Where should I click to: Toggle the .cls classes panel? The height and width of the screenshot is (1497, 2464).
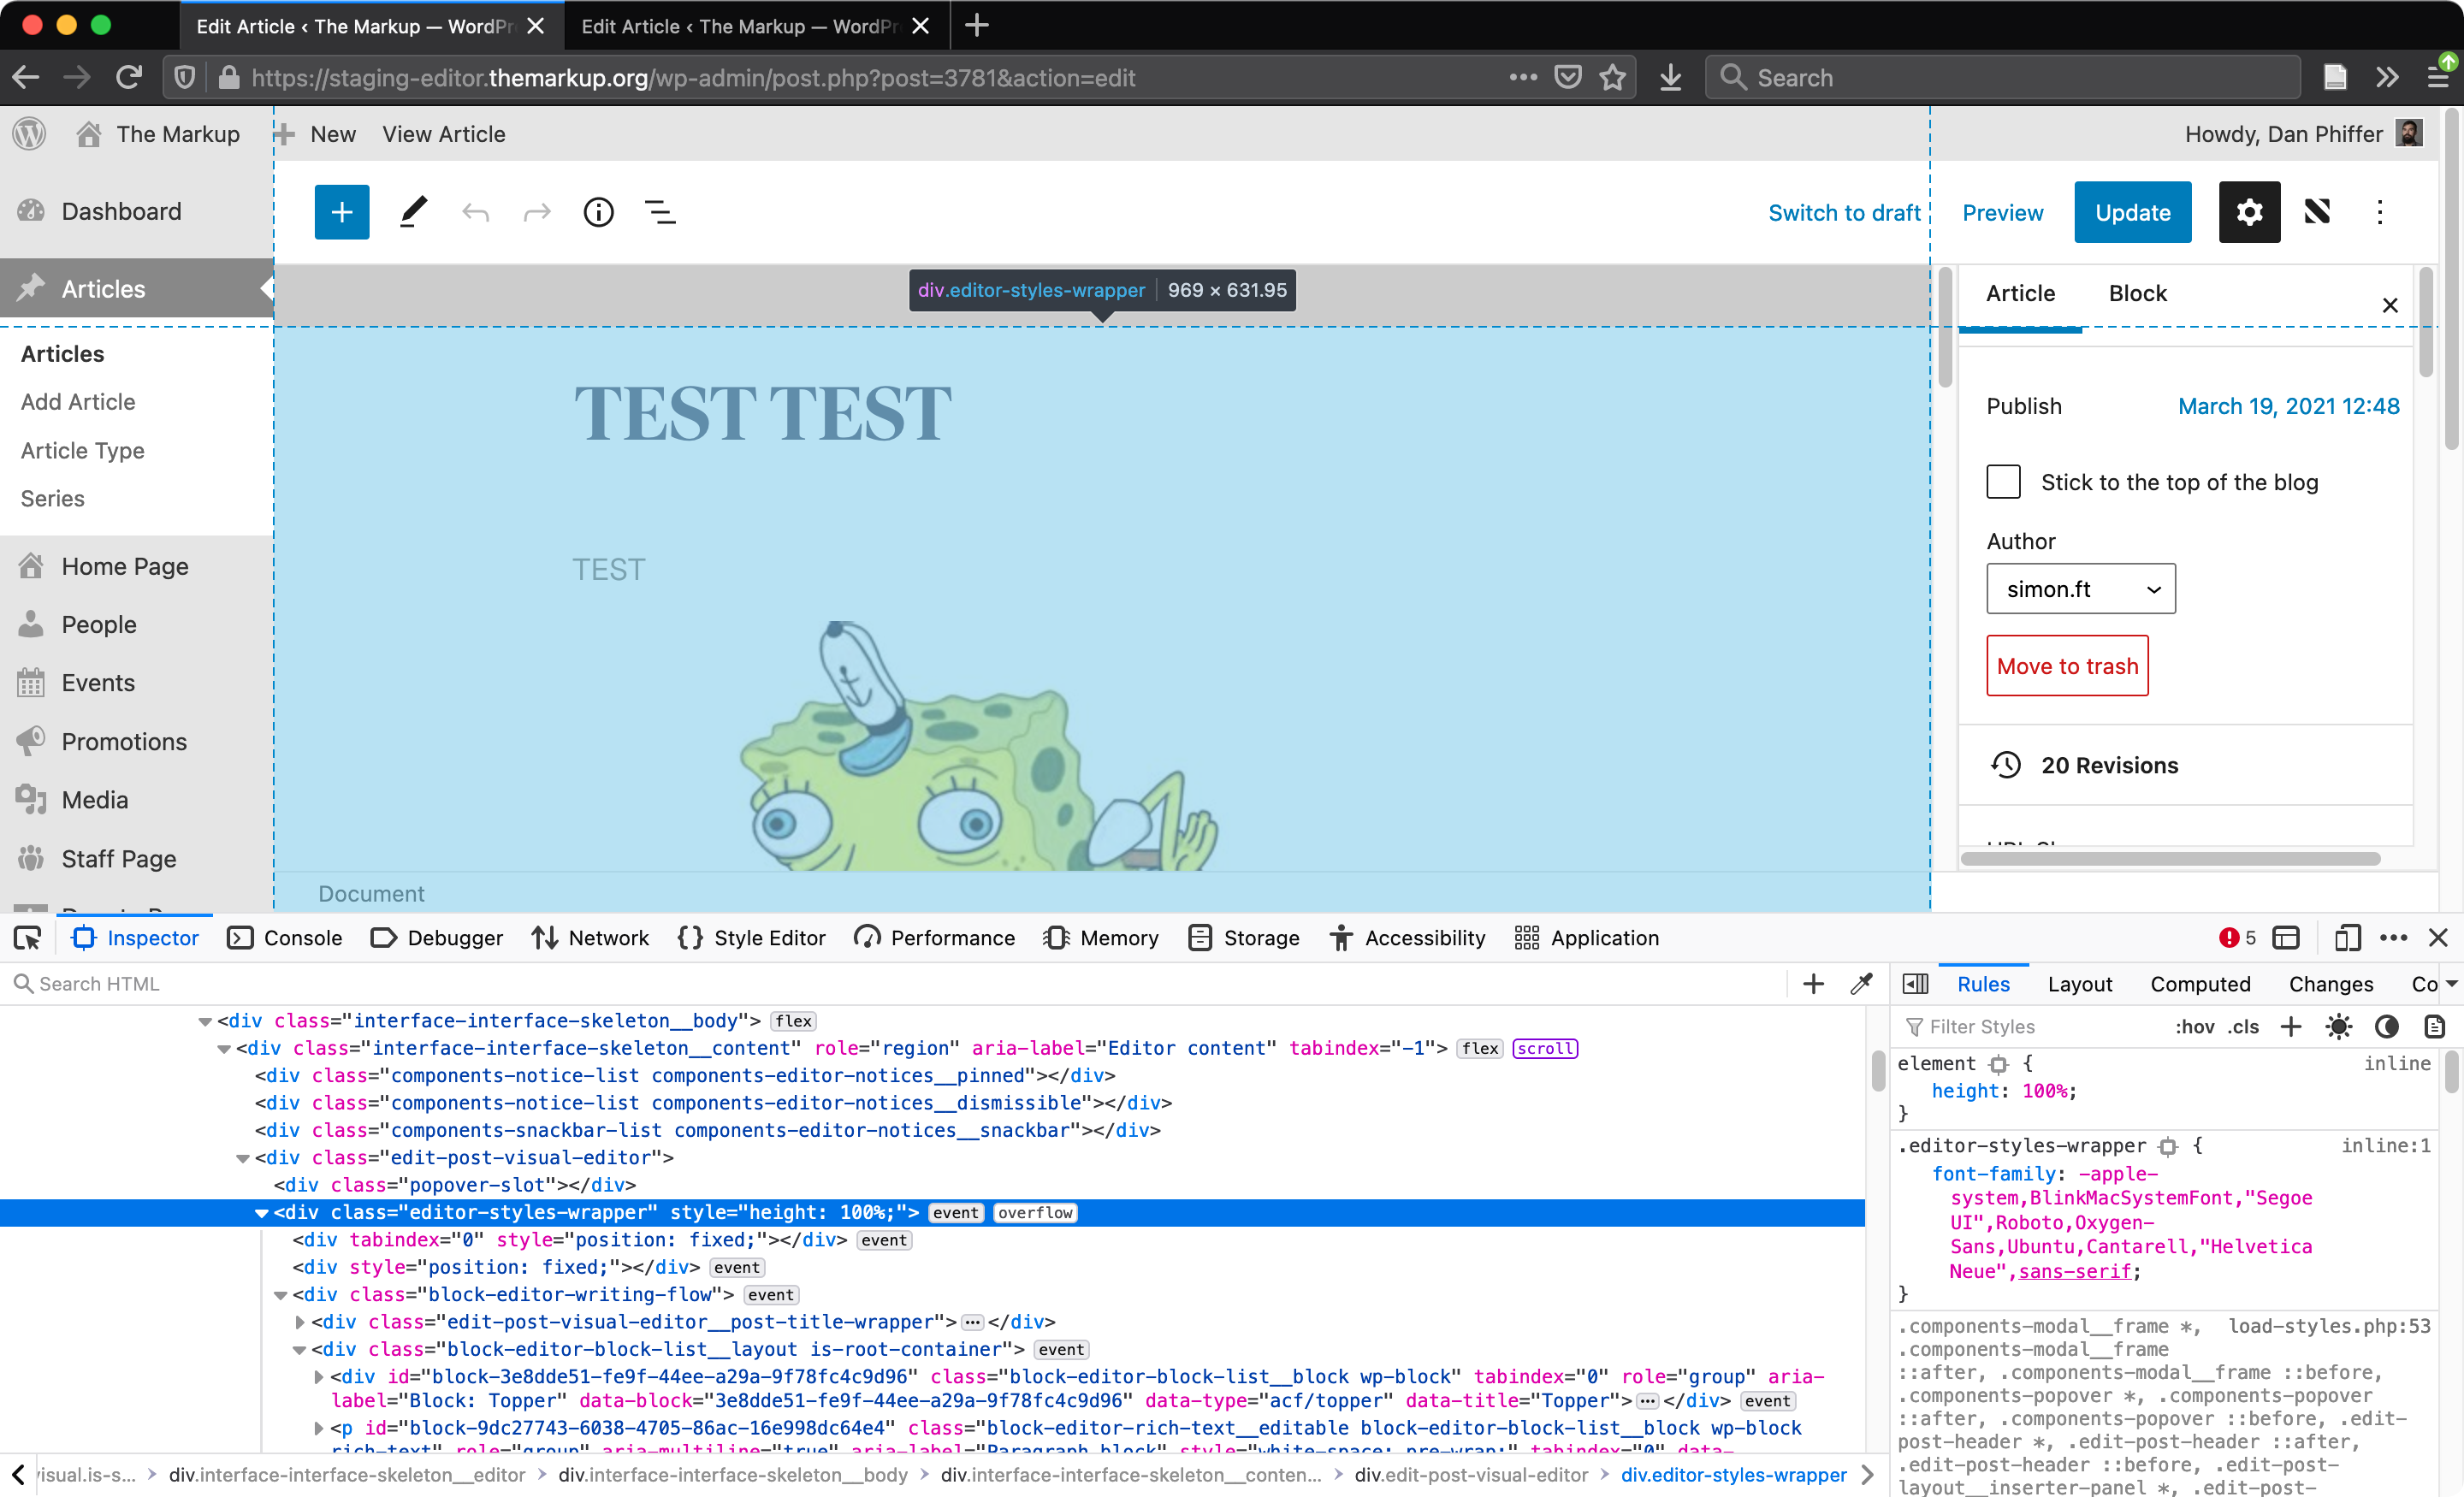point(2243,1027)
